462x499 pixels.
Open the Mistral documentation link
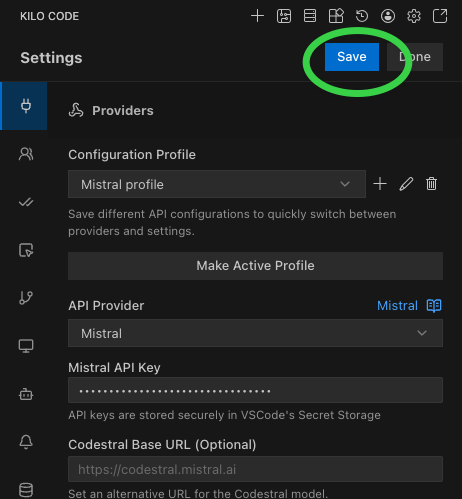click(409, 305)
